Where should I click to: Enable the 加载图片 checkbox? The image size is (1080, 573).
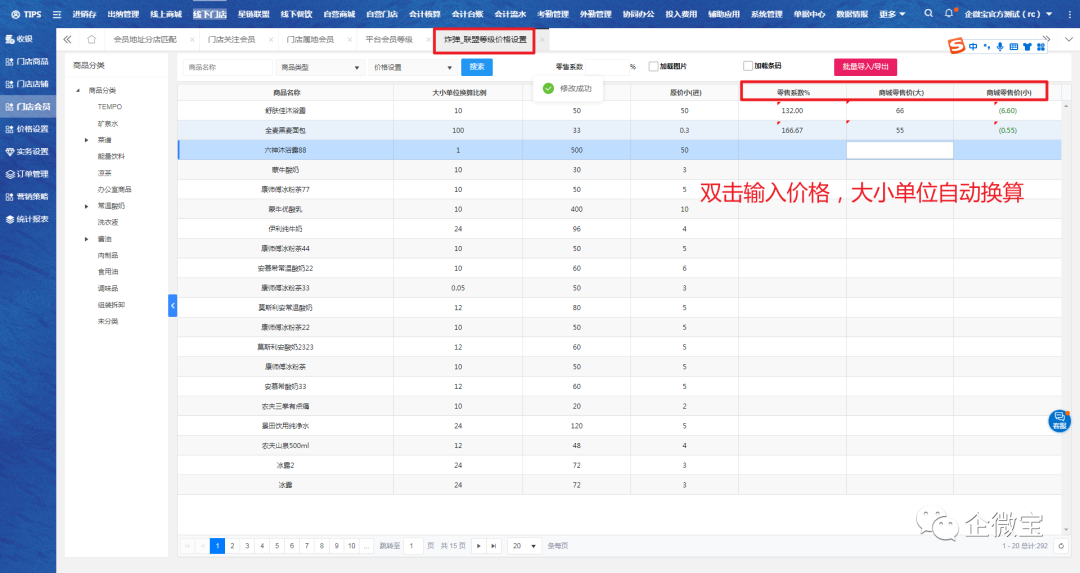653,67
